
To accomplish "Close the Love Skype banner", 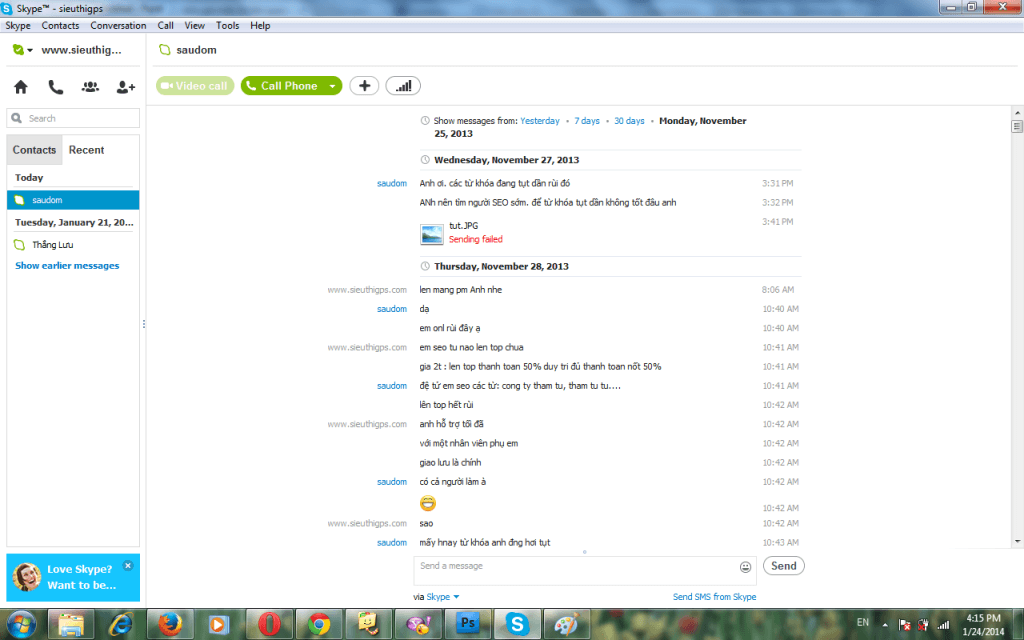I will pyautogui.click(x=128, y=566).
